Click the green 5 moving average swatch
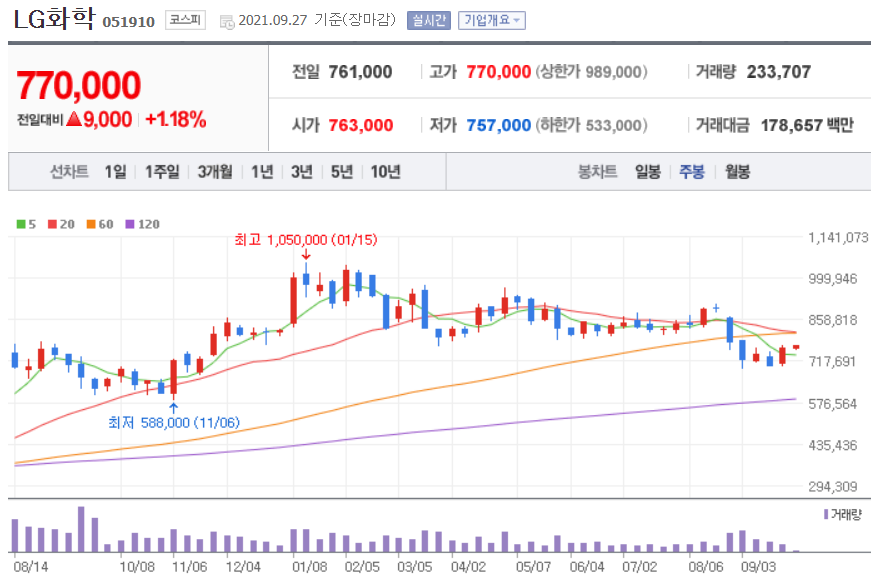871x580 pixels. tap(21, 224)
